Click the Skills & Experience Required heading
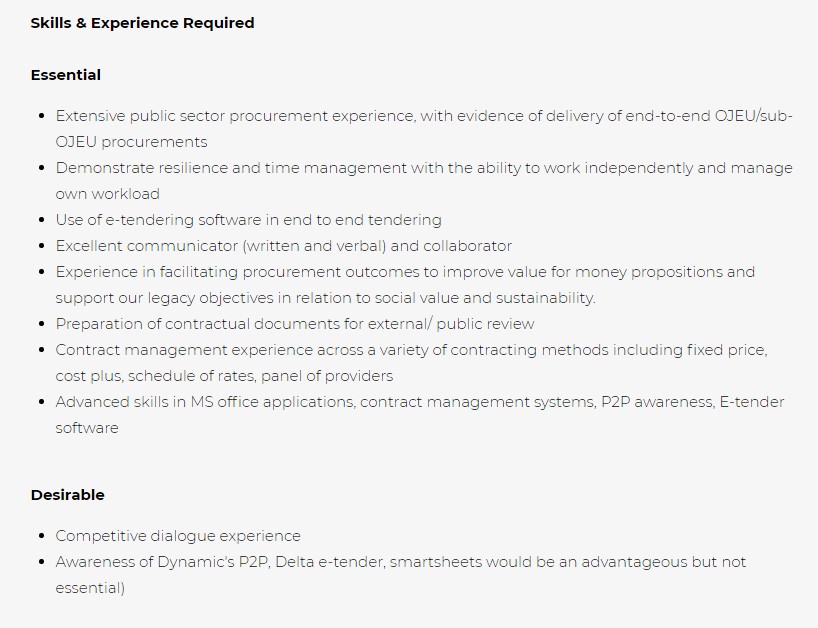The image size is (818, 628). click(142, 23)
